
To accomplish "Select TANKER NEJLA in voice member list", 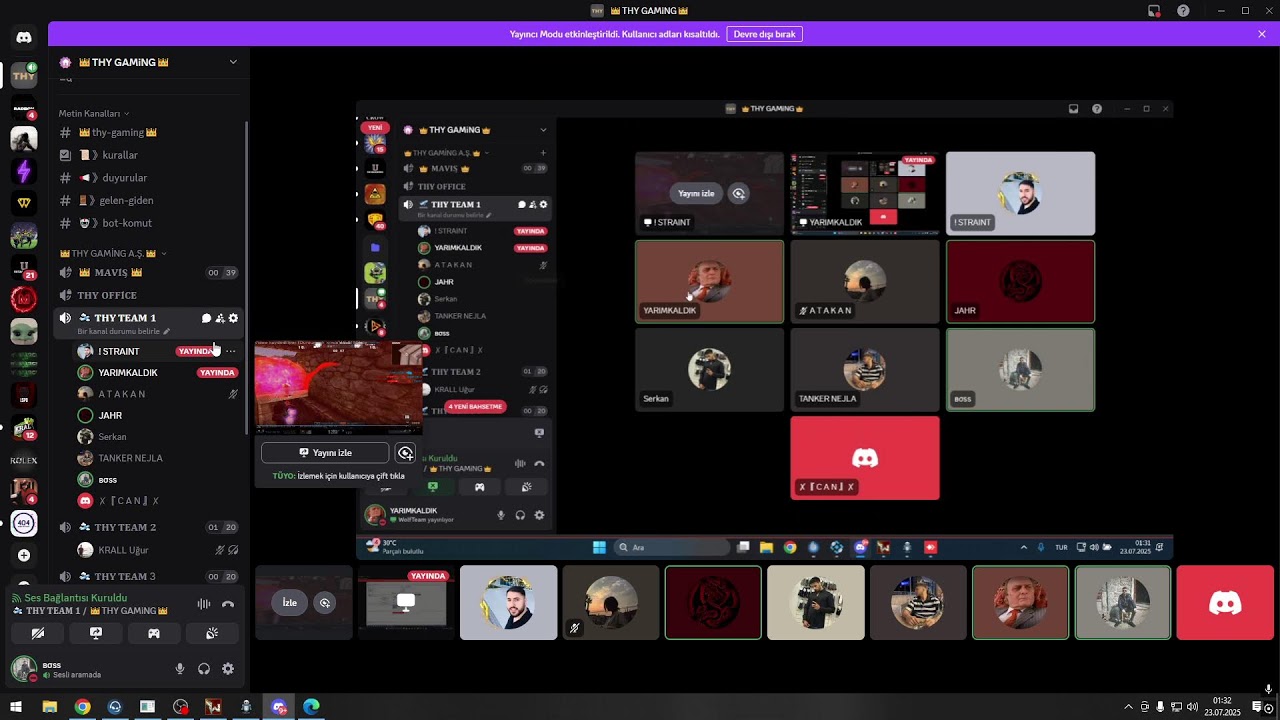I will coord(157,458).
